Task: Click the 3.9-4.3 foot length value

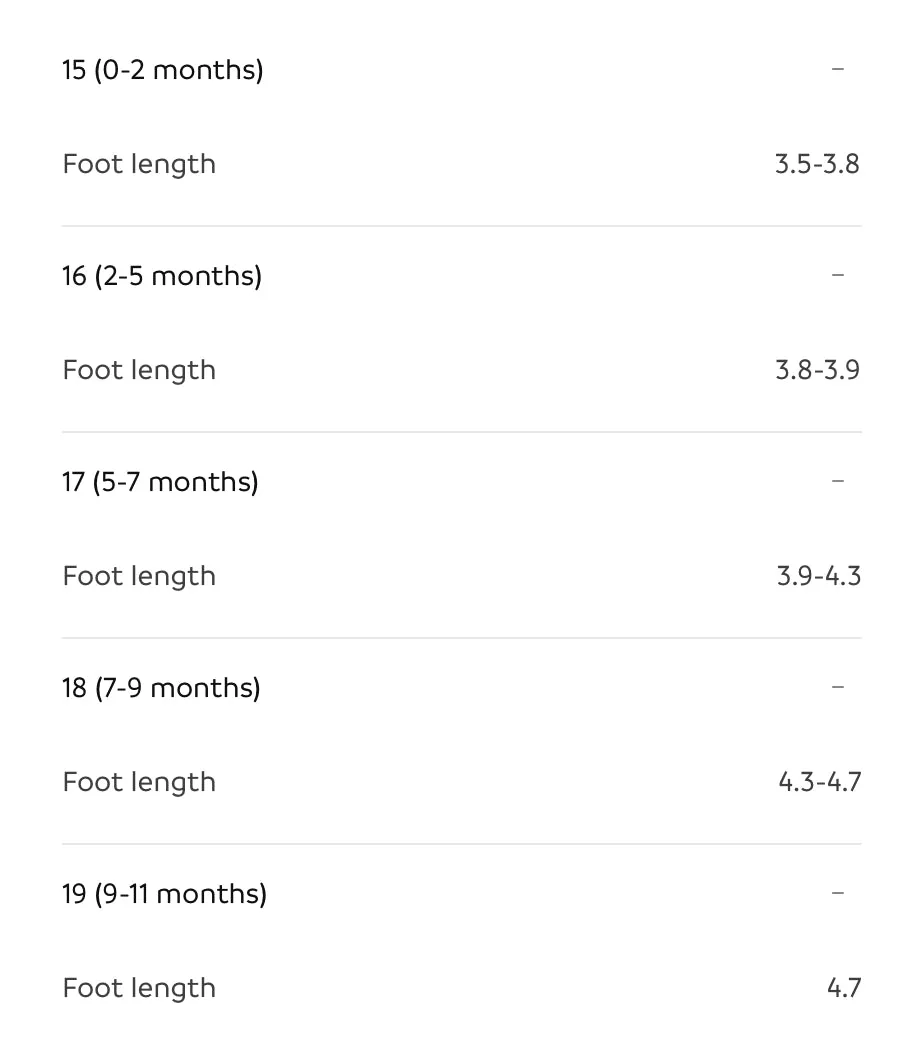Action: (x=819, y=576)
